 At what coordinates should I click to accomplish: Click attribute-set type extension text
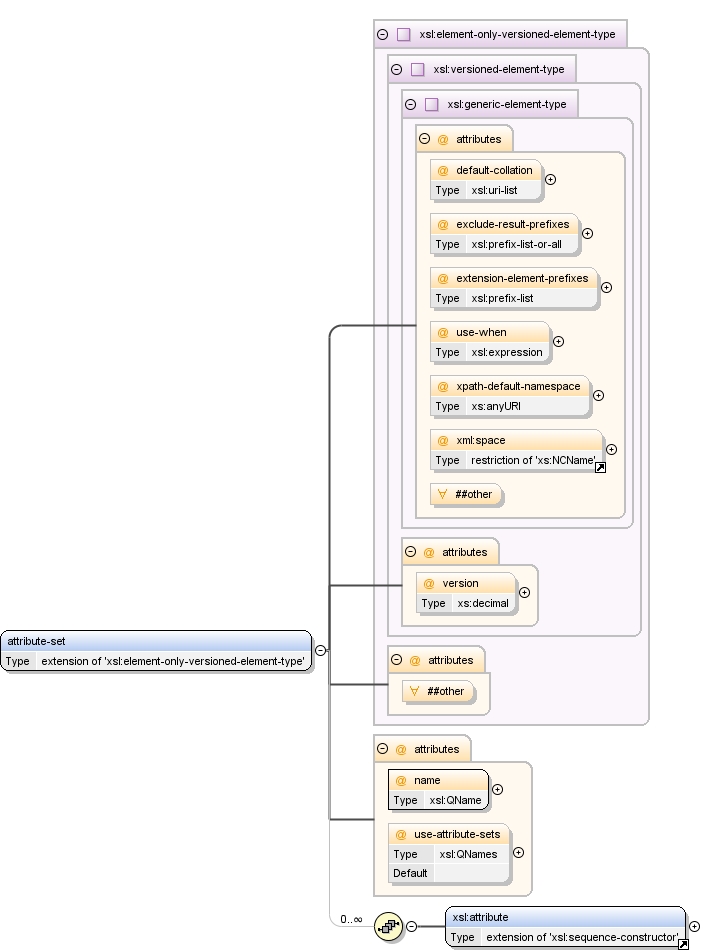click(172, 662)
